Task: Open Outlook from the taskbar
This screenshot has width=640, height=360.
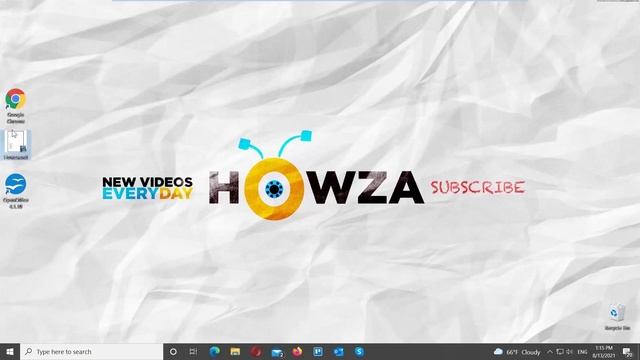Action: [x=339, y=351]
